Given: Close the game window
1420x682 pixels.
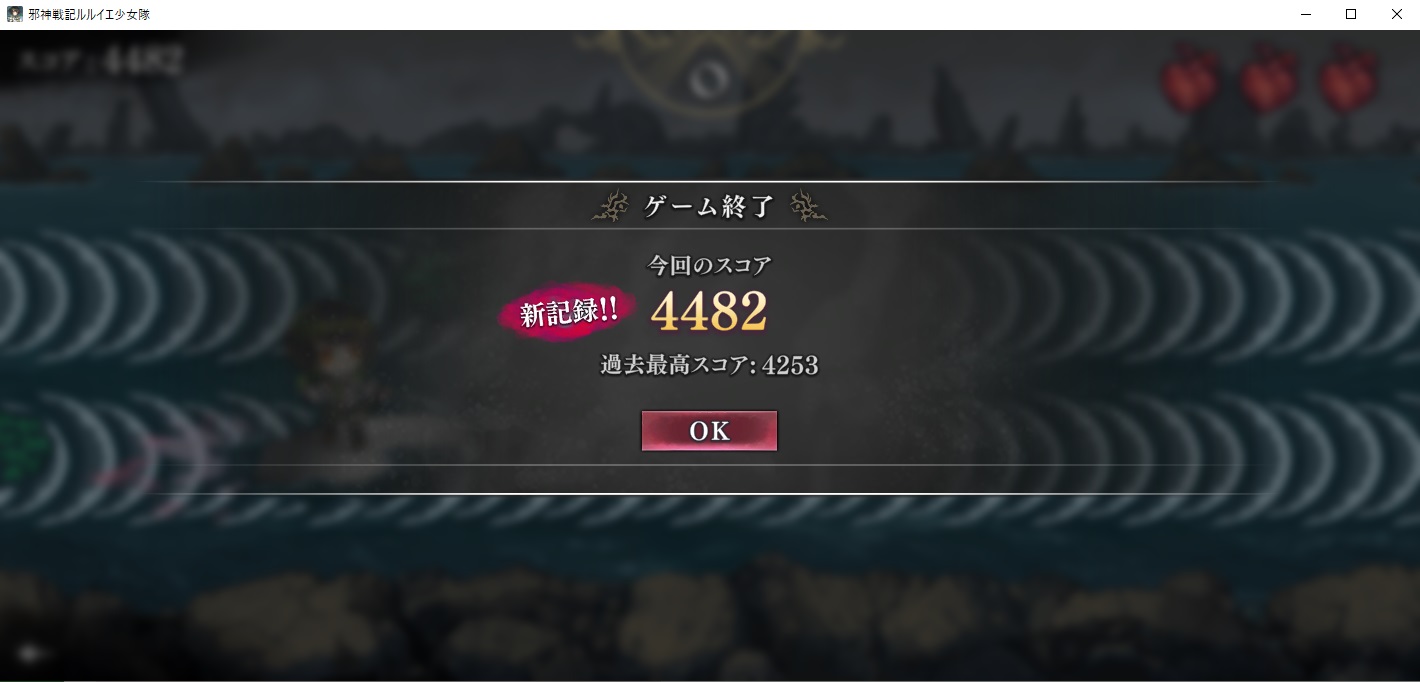Looking at the screenshot, I should coord(1397,14).
